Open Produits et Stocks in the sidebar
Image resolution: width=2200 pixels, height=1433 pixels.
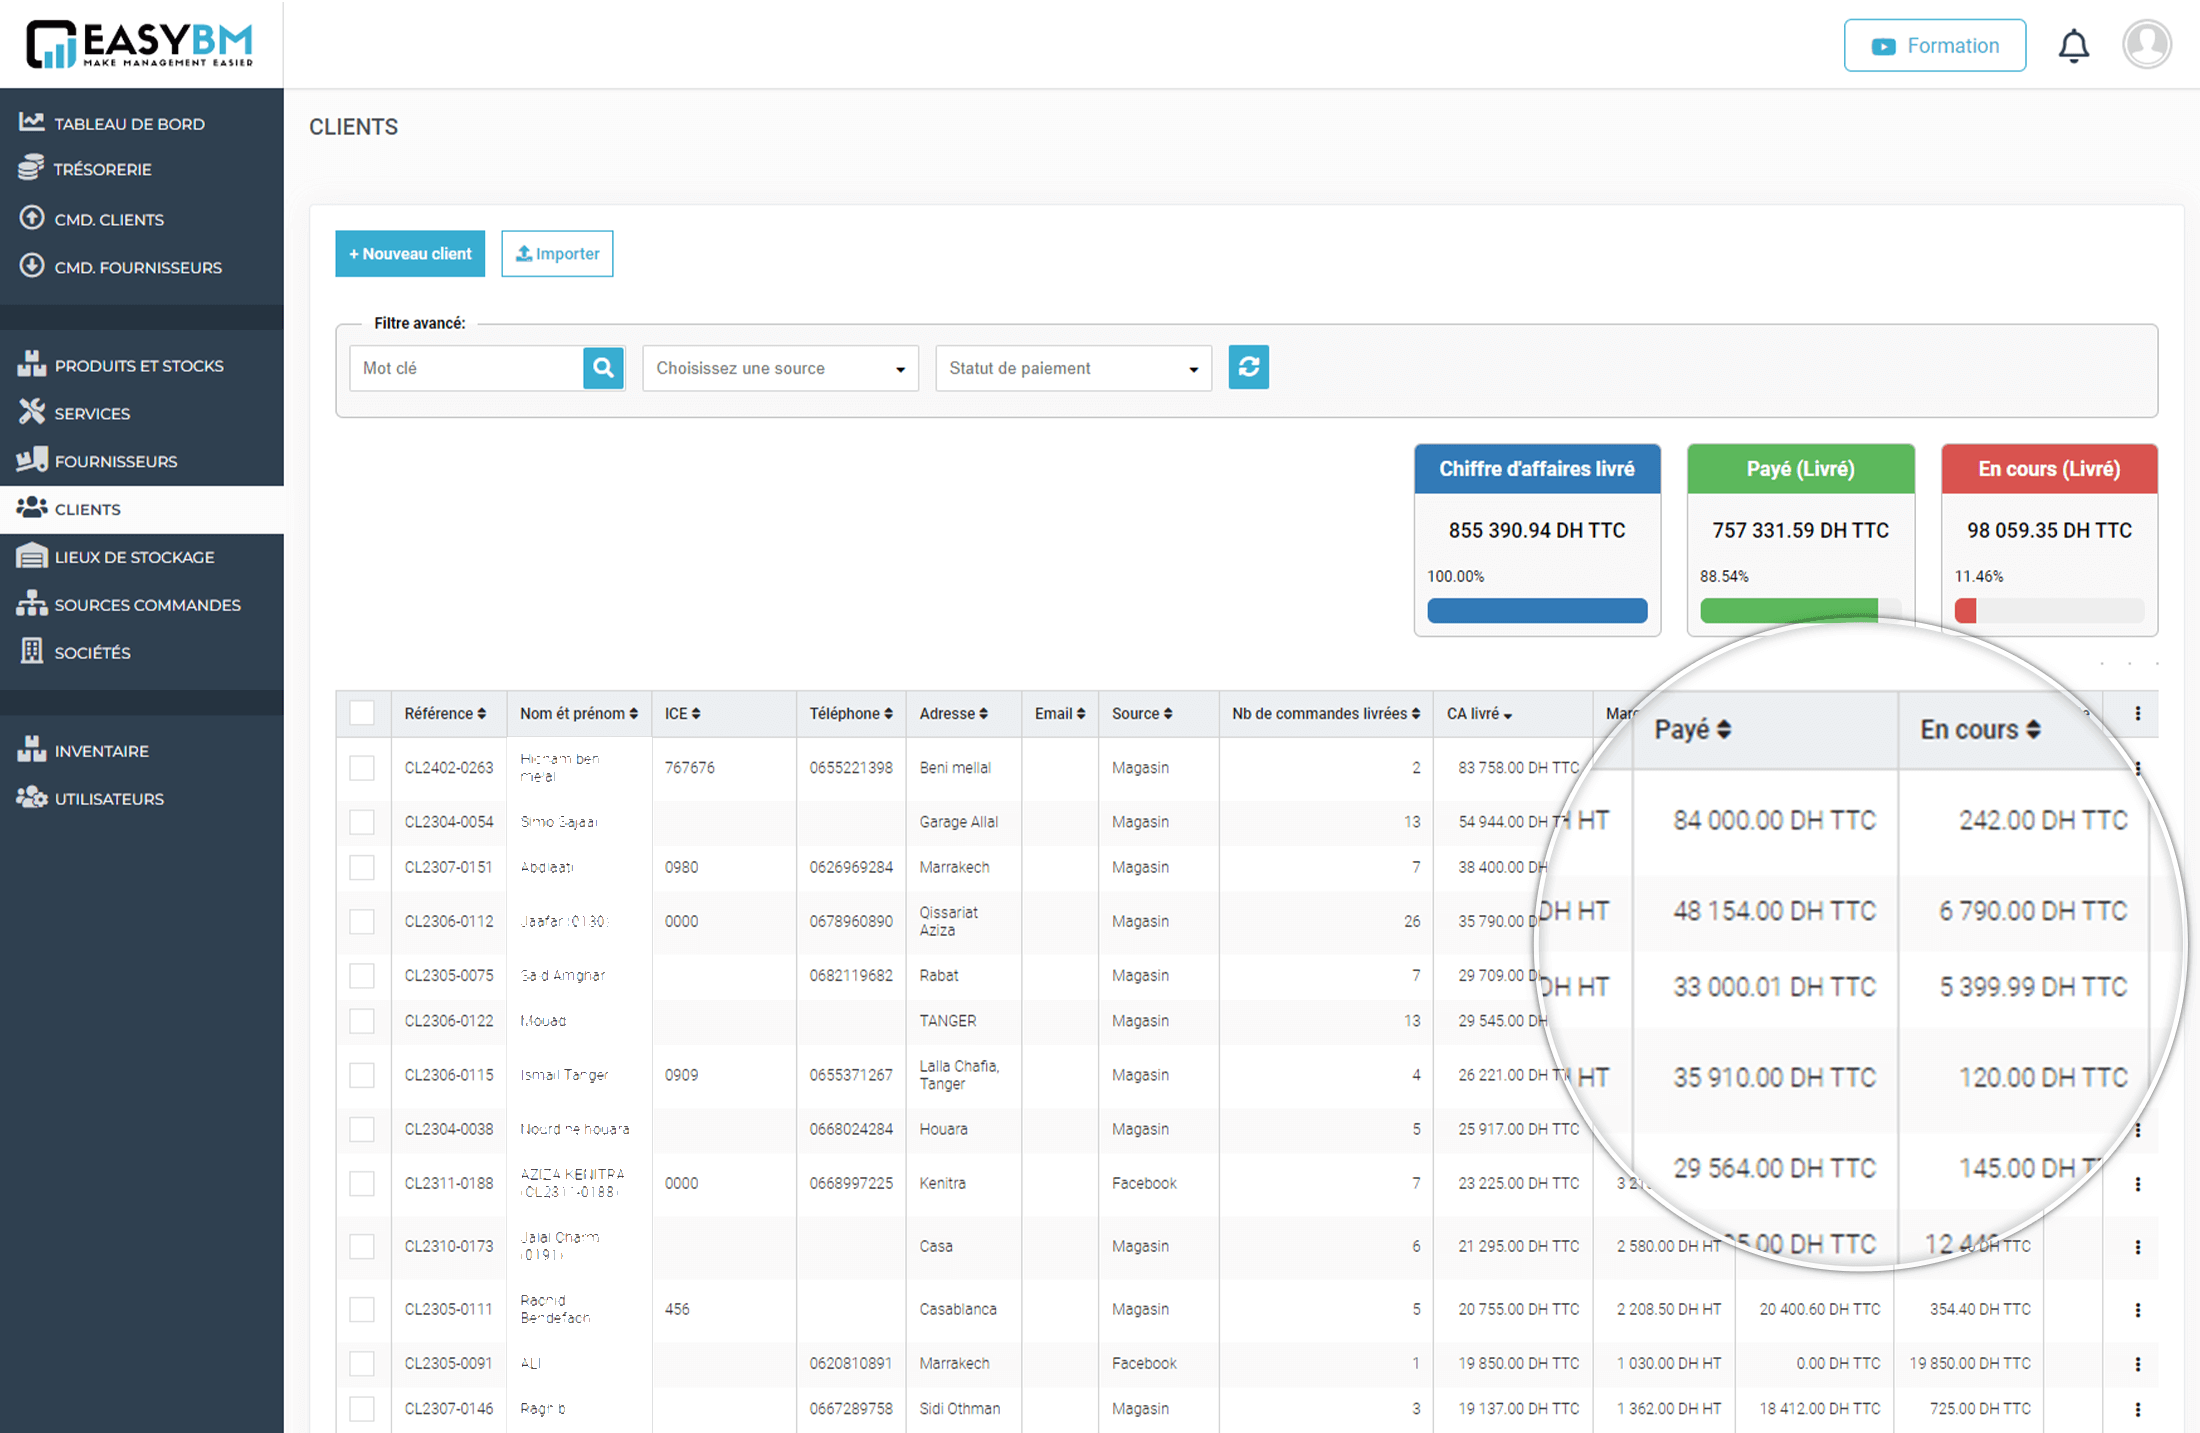pos(139,365)
